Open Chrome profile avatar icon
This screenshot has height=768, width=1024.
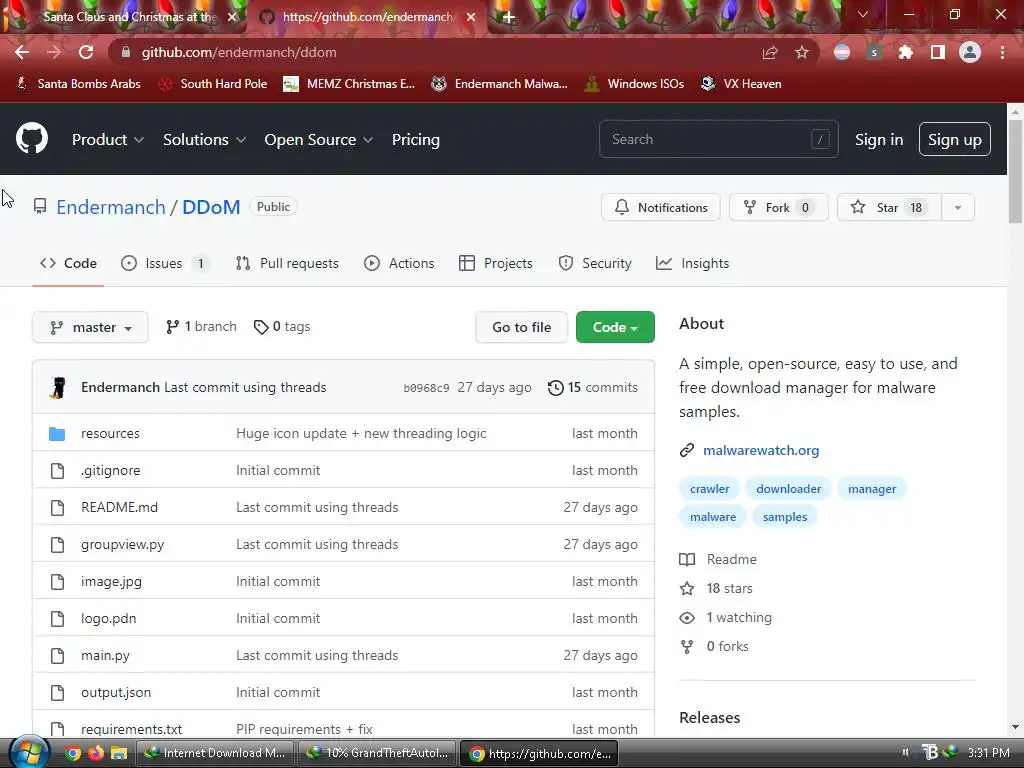970,52
